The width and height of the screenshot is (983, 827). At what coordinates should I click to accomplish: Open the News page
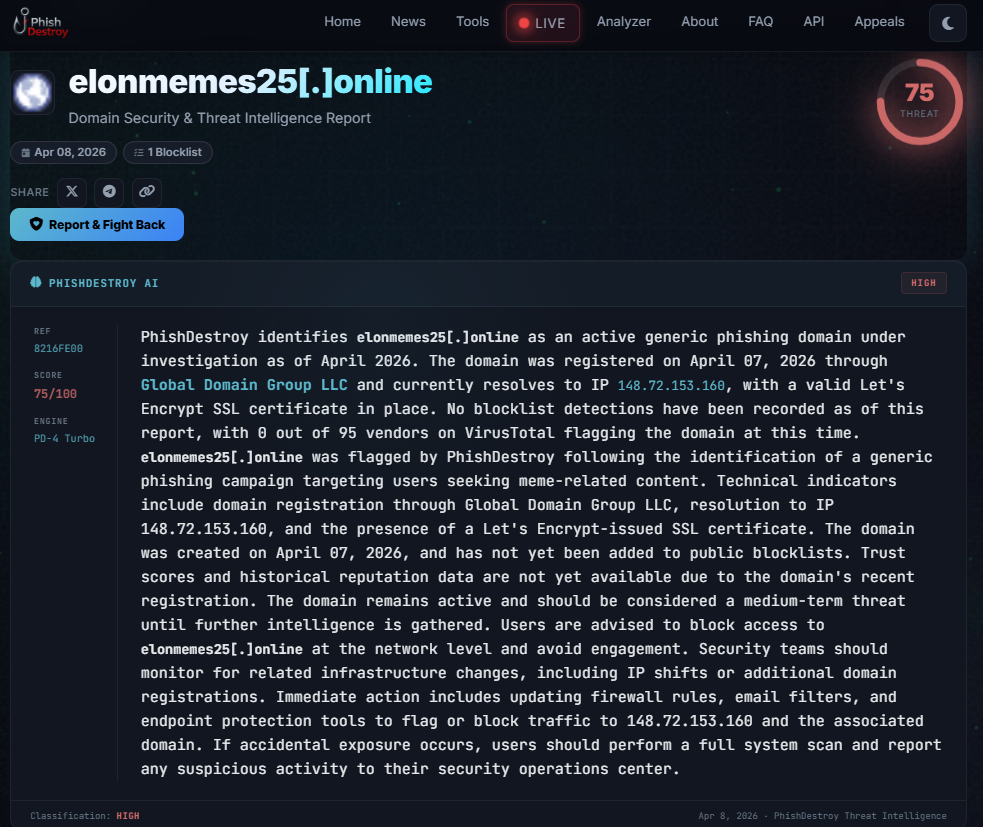point(408,21)
